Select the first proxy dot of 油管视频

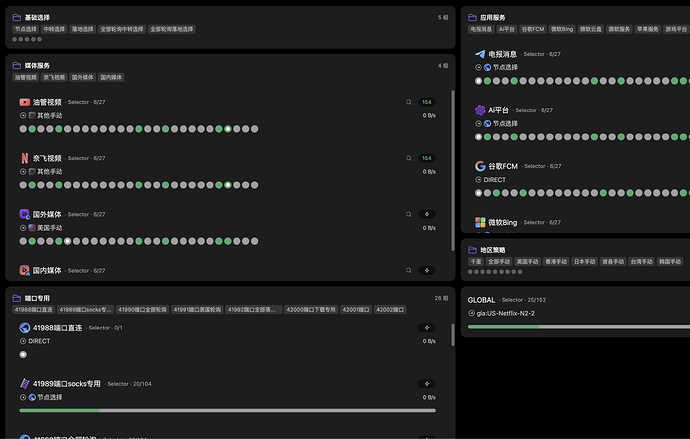(23, 129)
